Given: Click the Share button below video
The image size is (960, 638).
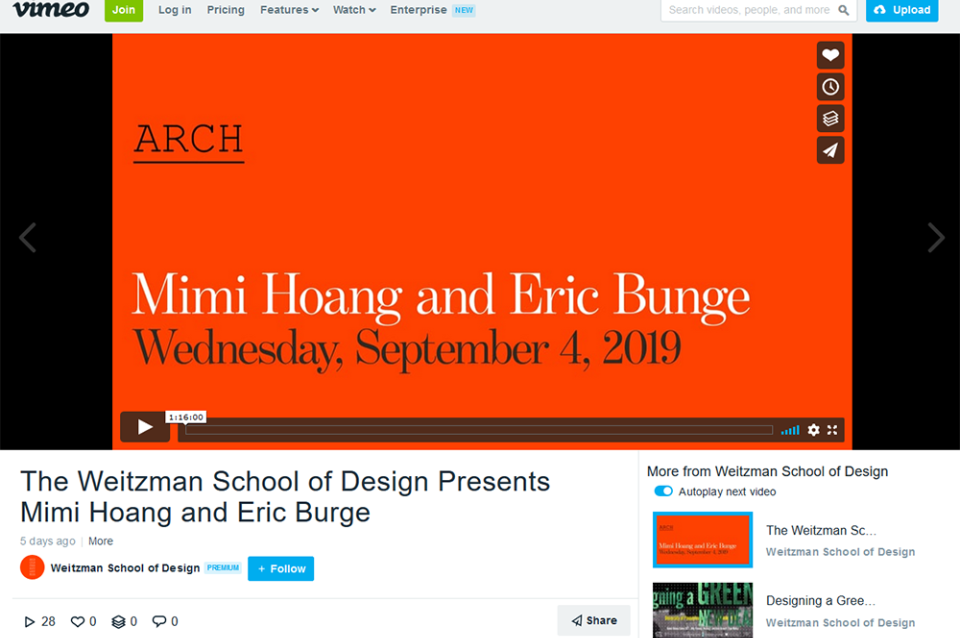Looking at the screenshot, I should point(594,621).
